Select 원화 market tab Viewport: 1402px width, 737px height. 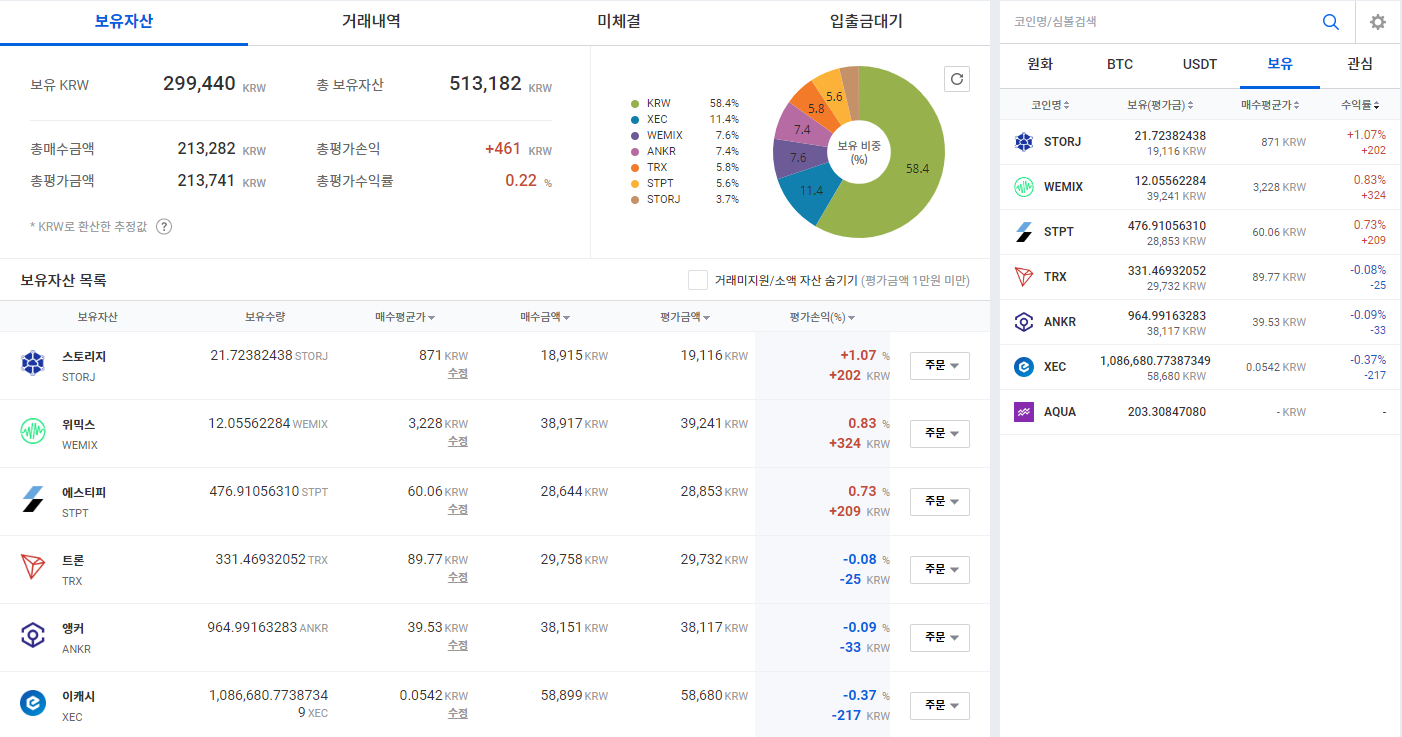[1040, 64]
